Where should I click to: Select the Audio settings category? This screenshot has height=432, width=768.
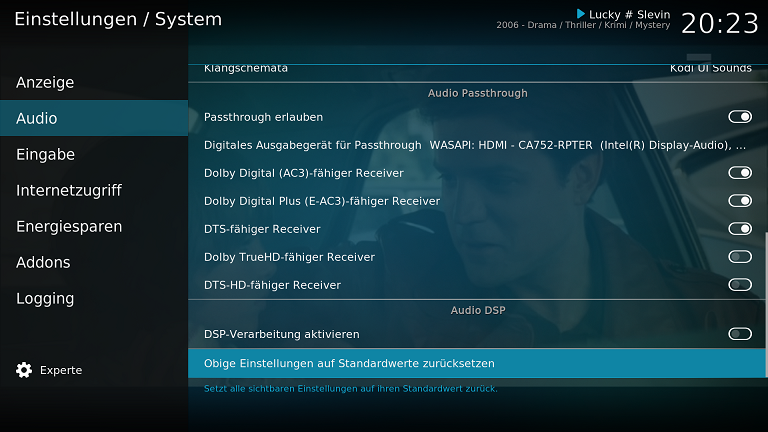94,118
